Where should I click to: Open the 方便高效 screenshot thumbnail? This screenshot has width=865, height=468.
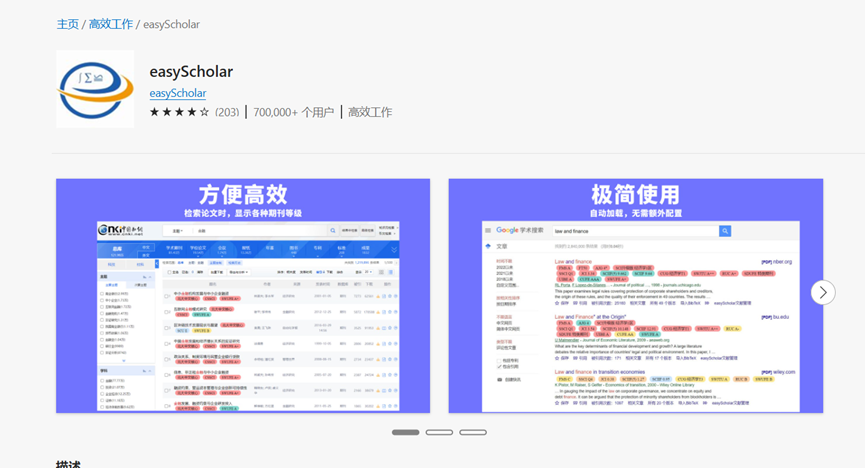click(x=243, y=296)
